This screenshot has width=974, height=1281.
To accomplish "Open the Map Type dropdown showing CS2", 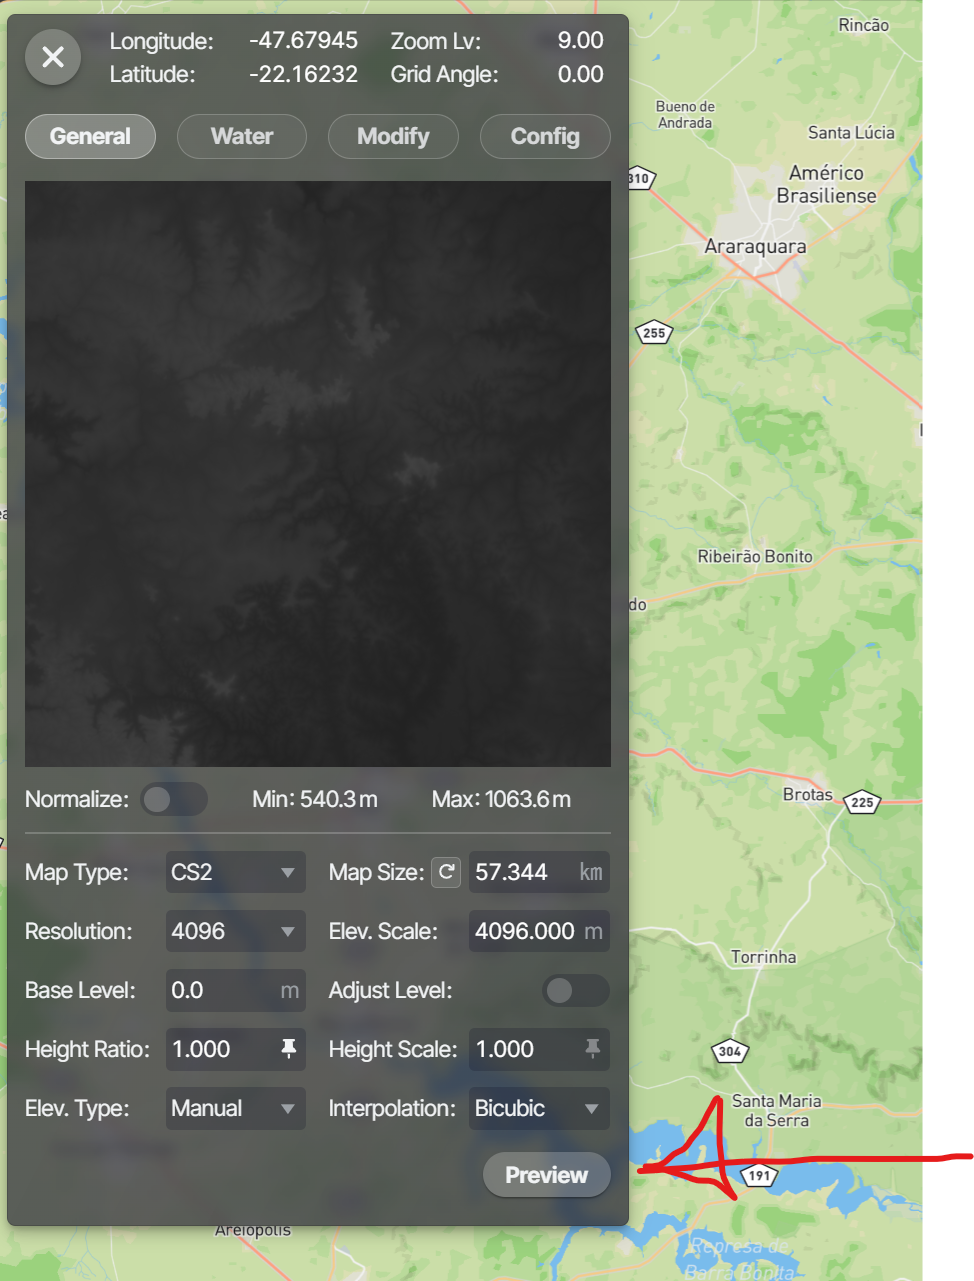I will tap(235, 872).
